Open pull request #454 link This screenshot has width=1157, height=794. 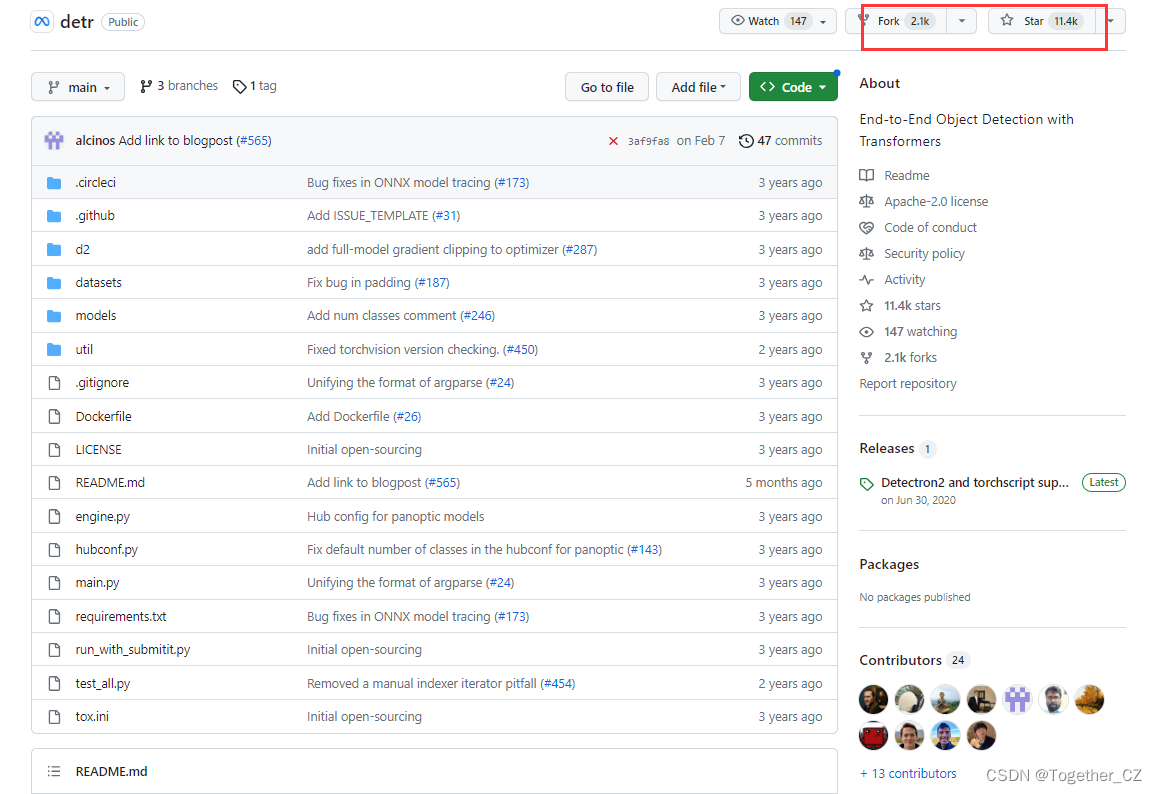[x=558, y=683]
